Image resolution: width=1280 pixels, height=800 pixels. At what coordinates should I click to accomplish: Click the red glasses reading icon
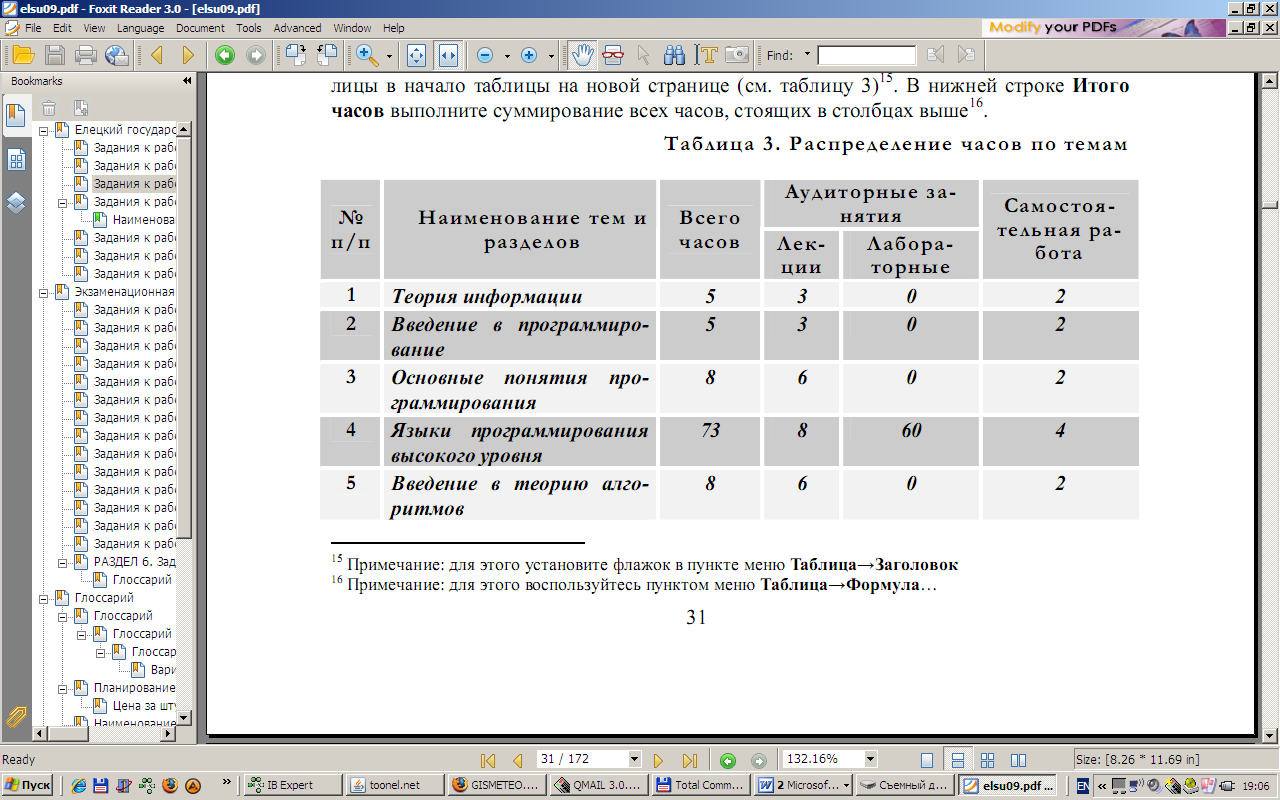pyautogui.click(x=612, y=55)
